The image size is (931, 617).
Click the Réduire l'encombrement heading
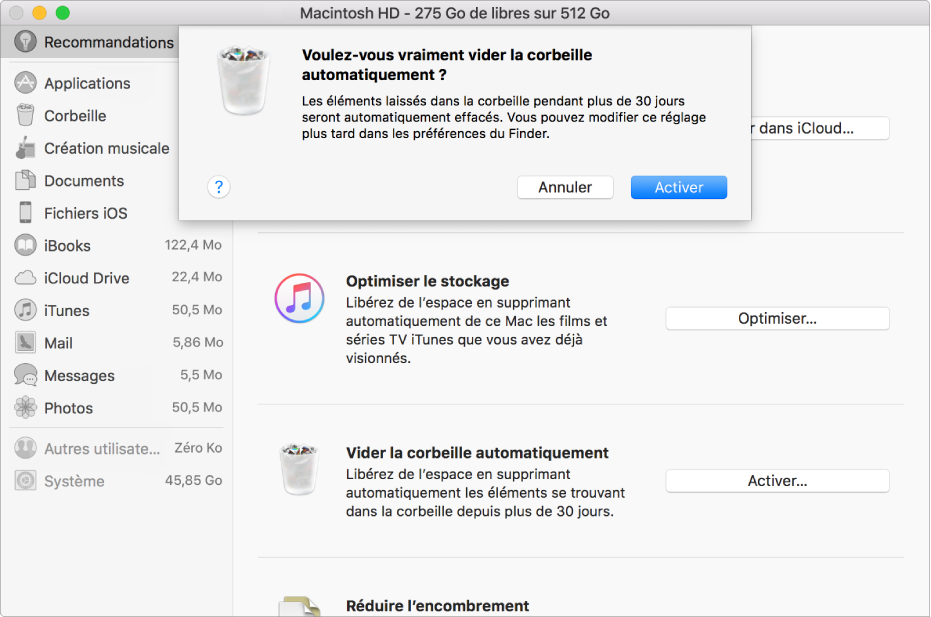(438, 606)
